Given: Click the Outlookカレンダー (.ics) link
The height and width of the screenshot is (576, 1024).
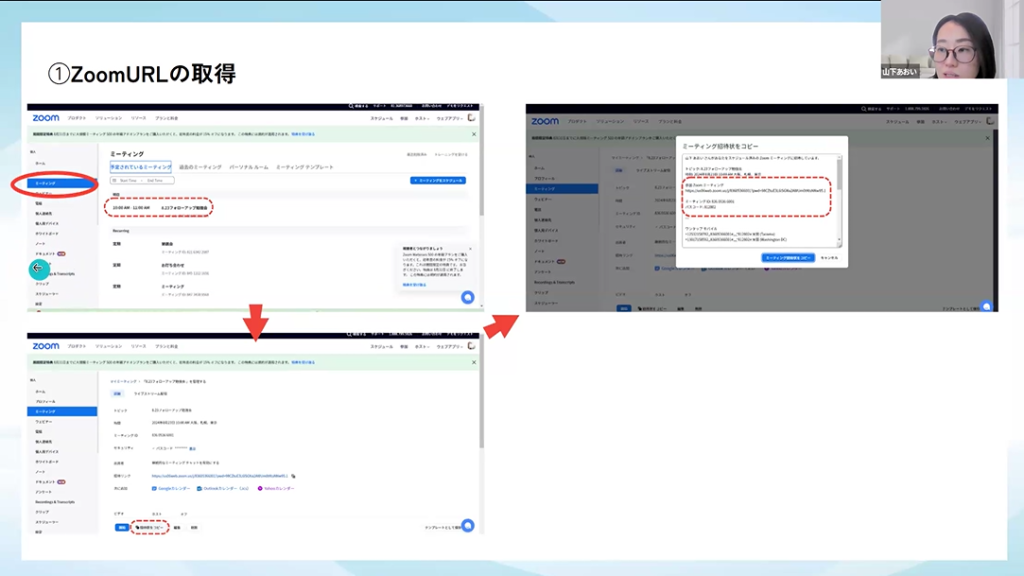Looking at the screenshot, I should click(223, 488).
